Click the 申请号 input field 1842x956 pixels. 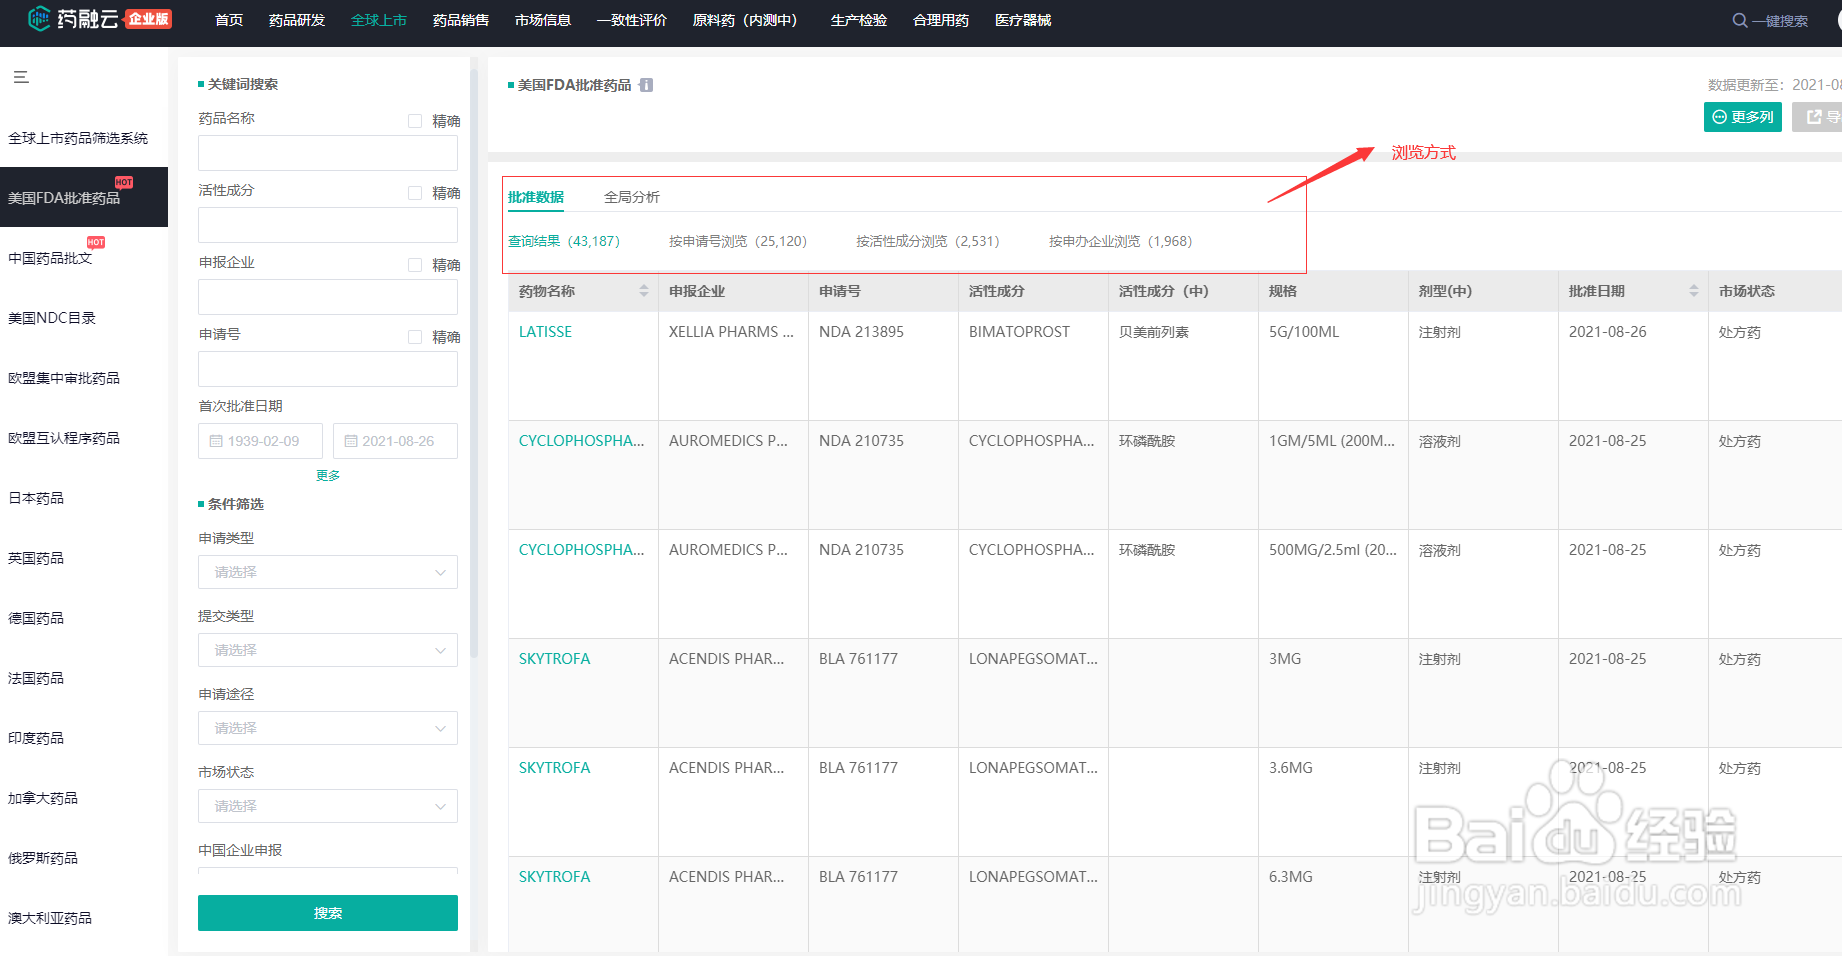(x=328, y=369)
